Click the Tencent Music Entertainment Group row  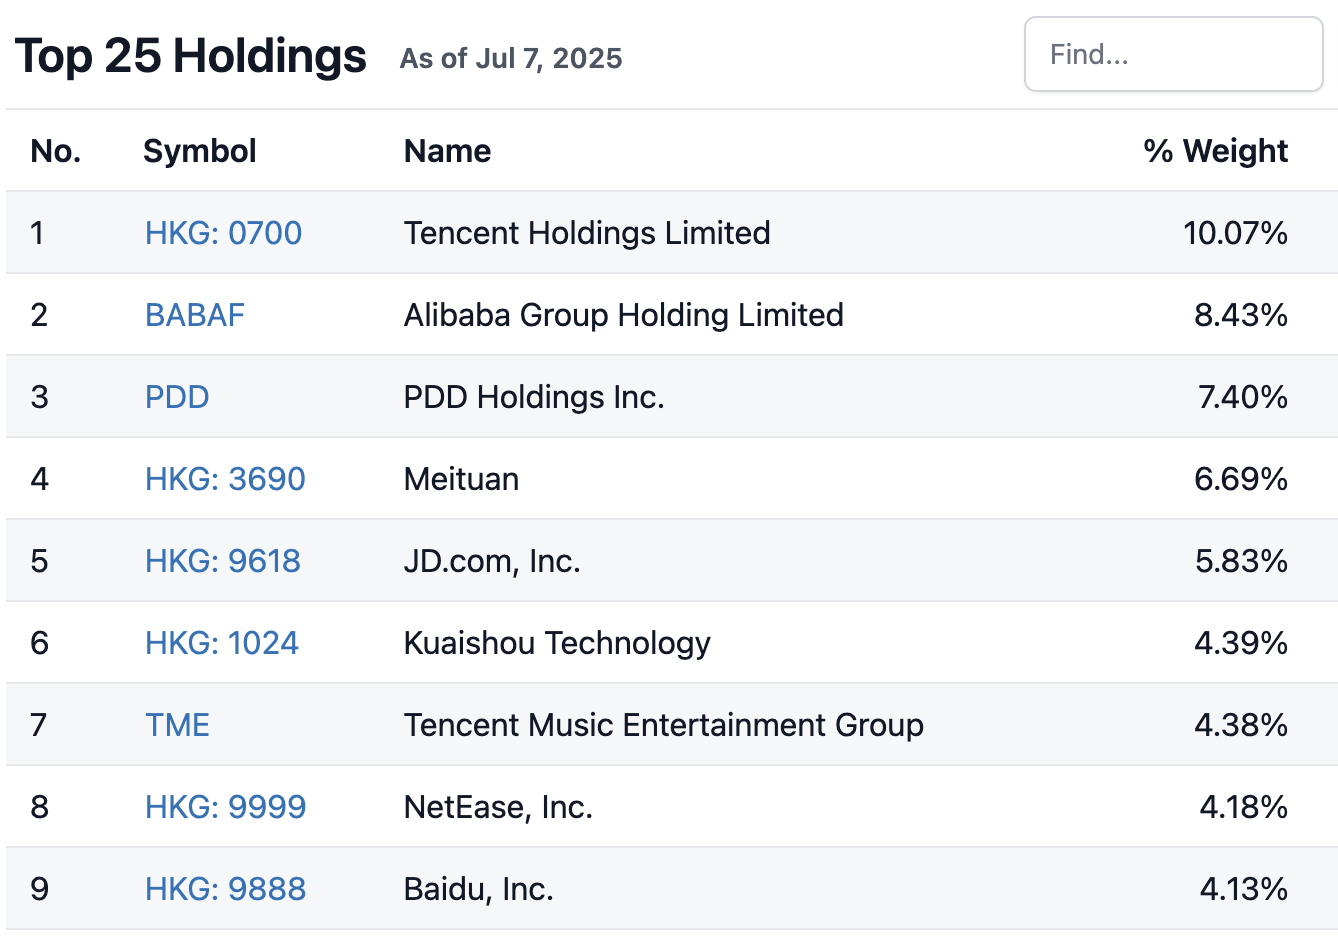(x=663, y=725)
